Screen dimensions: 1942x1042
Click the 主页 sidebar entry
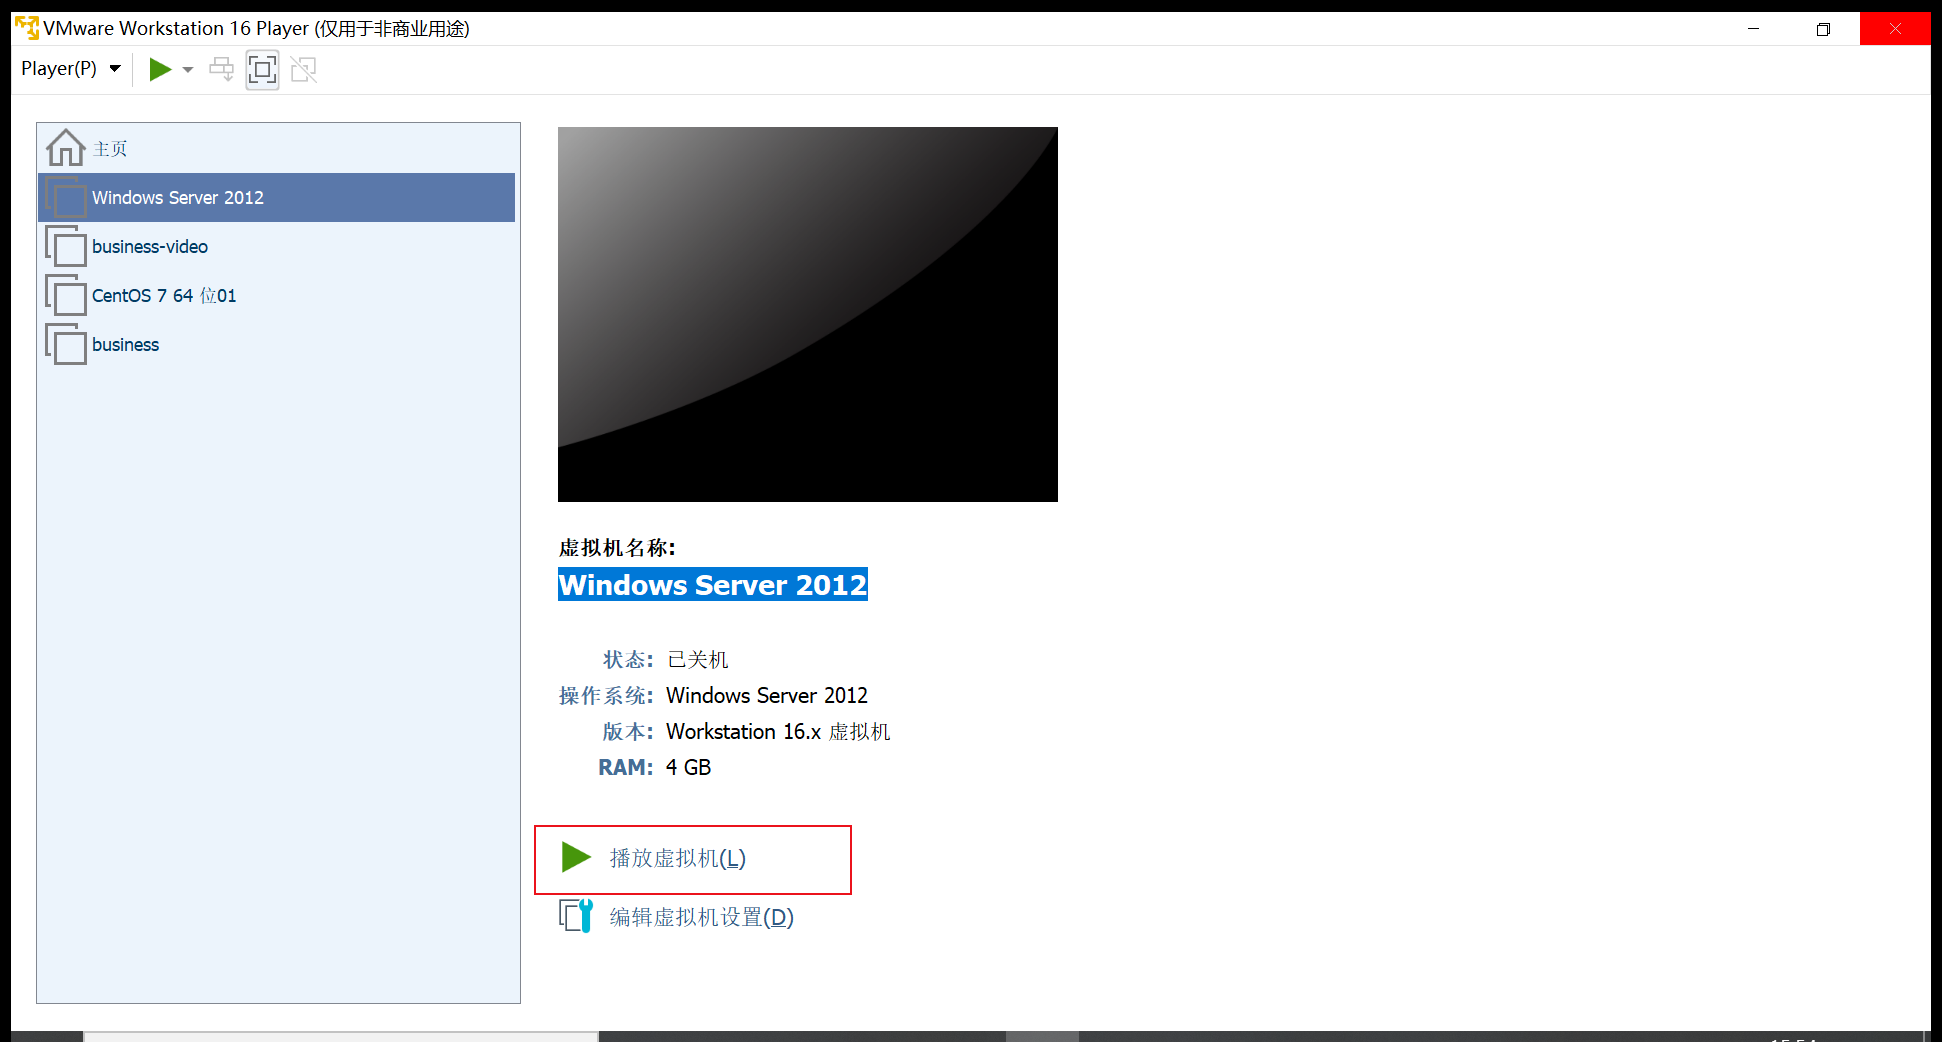(x=110, y=147)
